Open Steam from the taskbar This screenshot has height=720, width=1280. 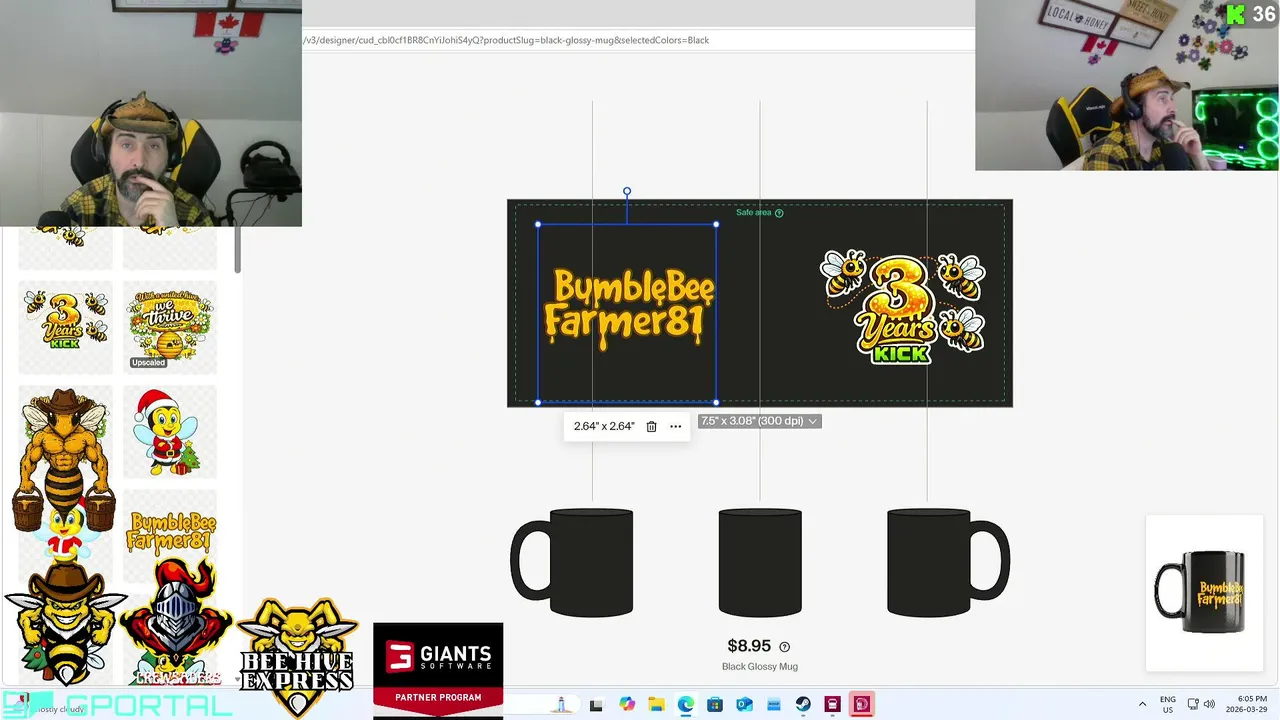coord(803,704)
